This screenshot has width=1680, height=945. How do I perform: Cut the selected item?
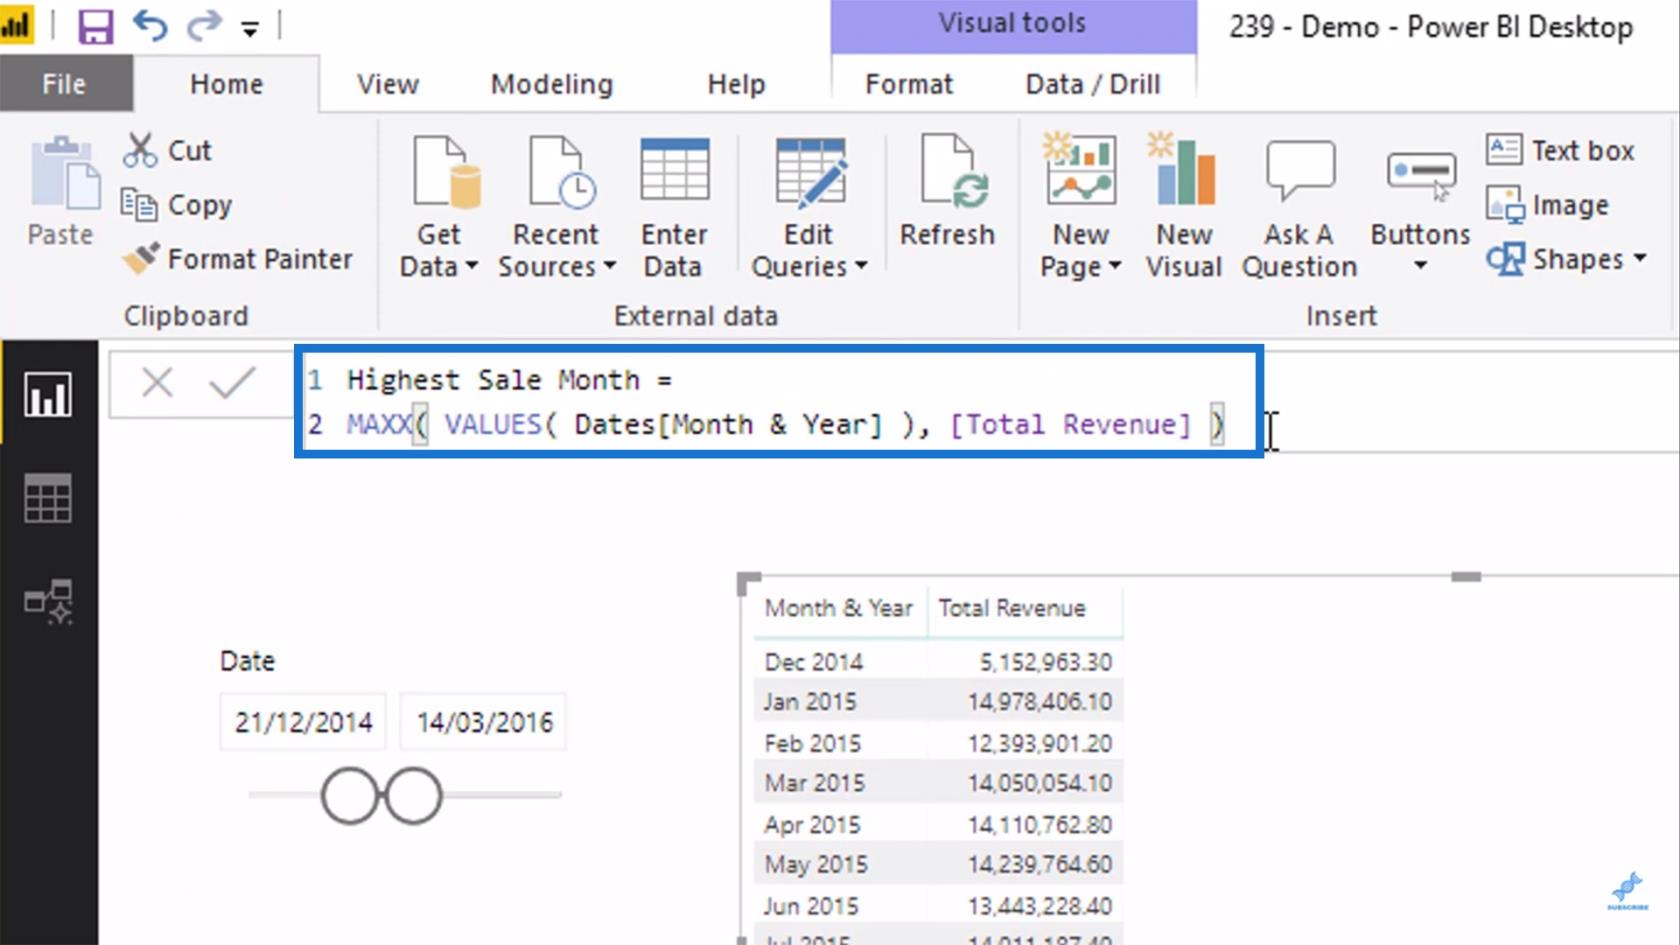pyautogui.click(x=167, y=150)
